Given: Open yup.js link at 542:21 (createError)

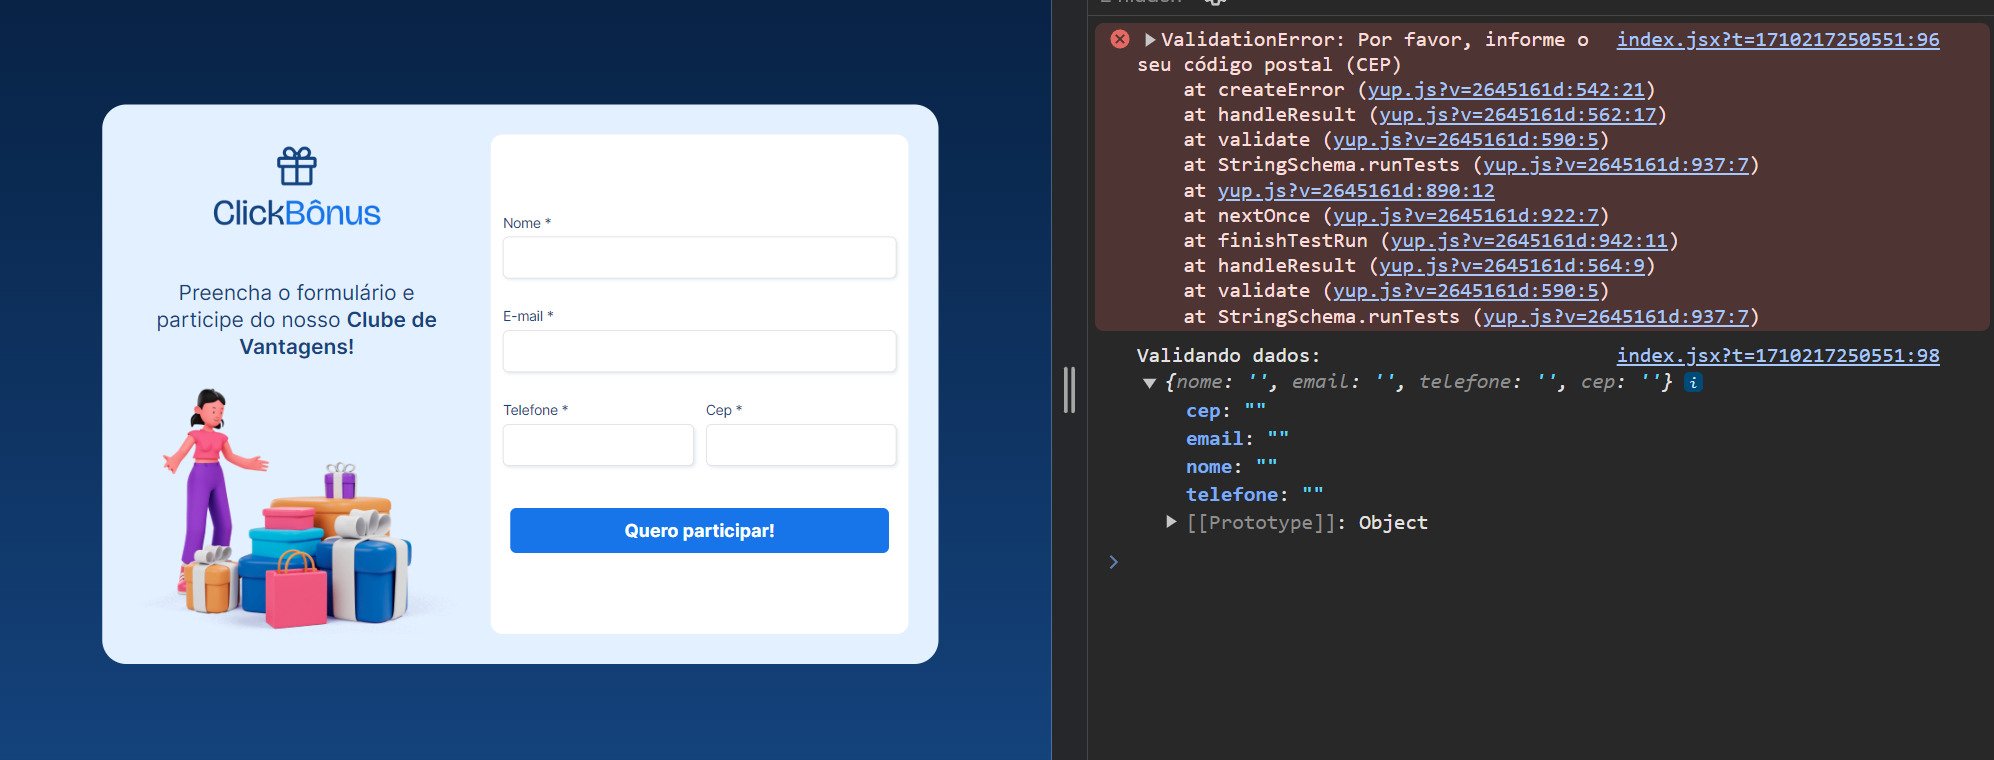Looking at the screenshot, I should coord(1506,90).
